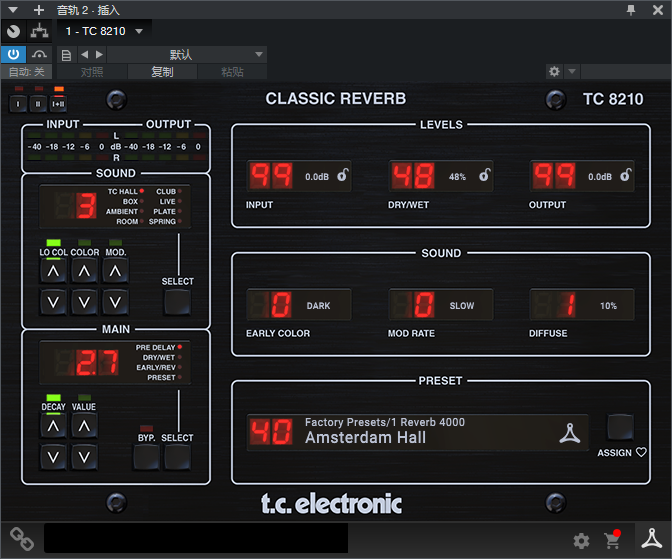The width and height of the screenshot is (672, 559).
Task: Open the shopping cart icon
Action: click(x=612, y=540)
